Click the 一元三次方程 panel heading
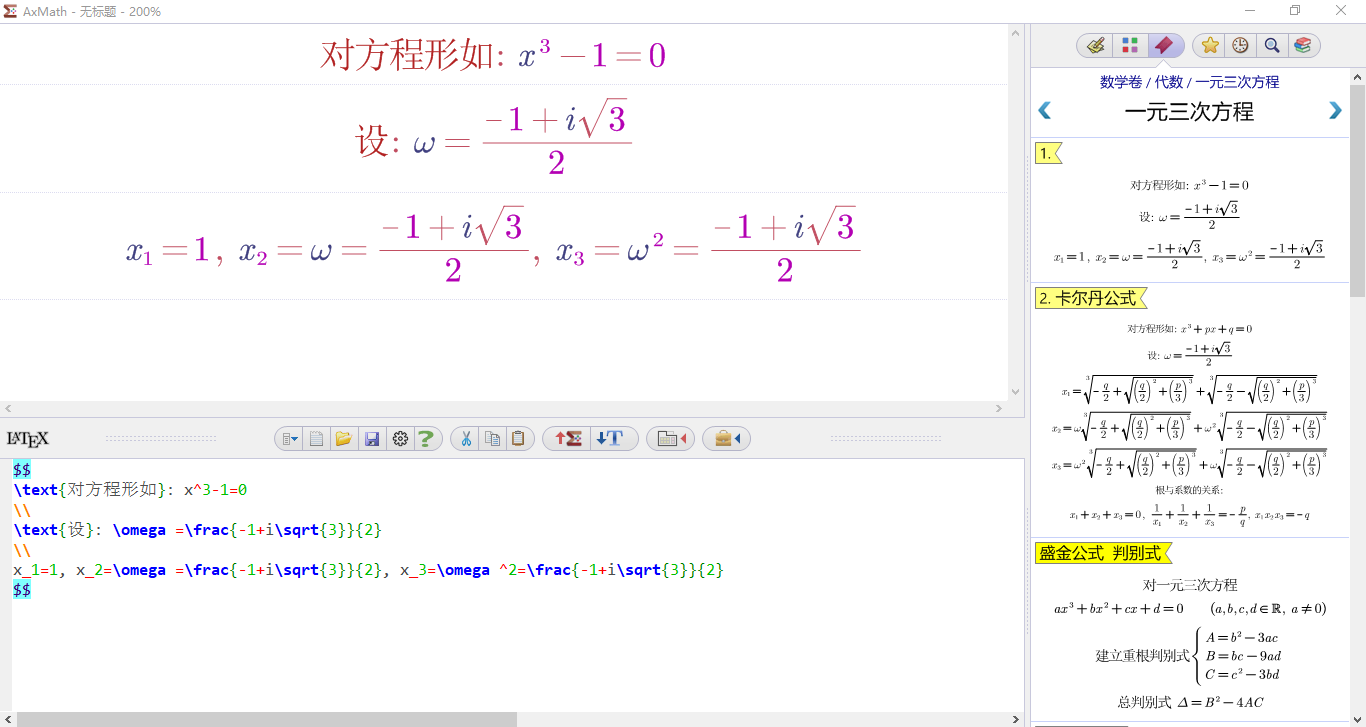 (1189, 112)
